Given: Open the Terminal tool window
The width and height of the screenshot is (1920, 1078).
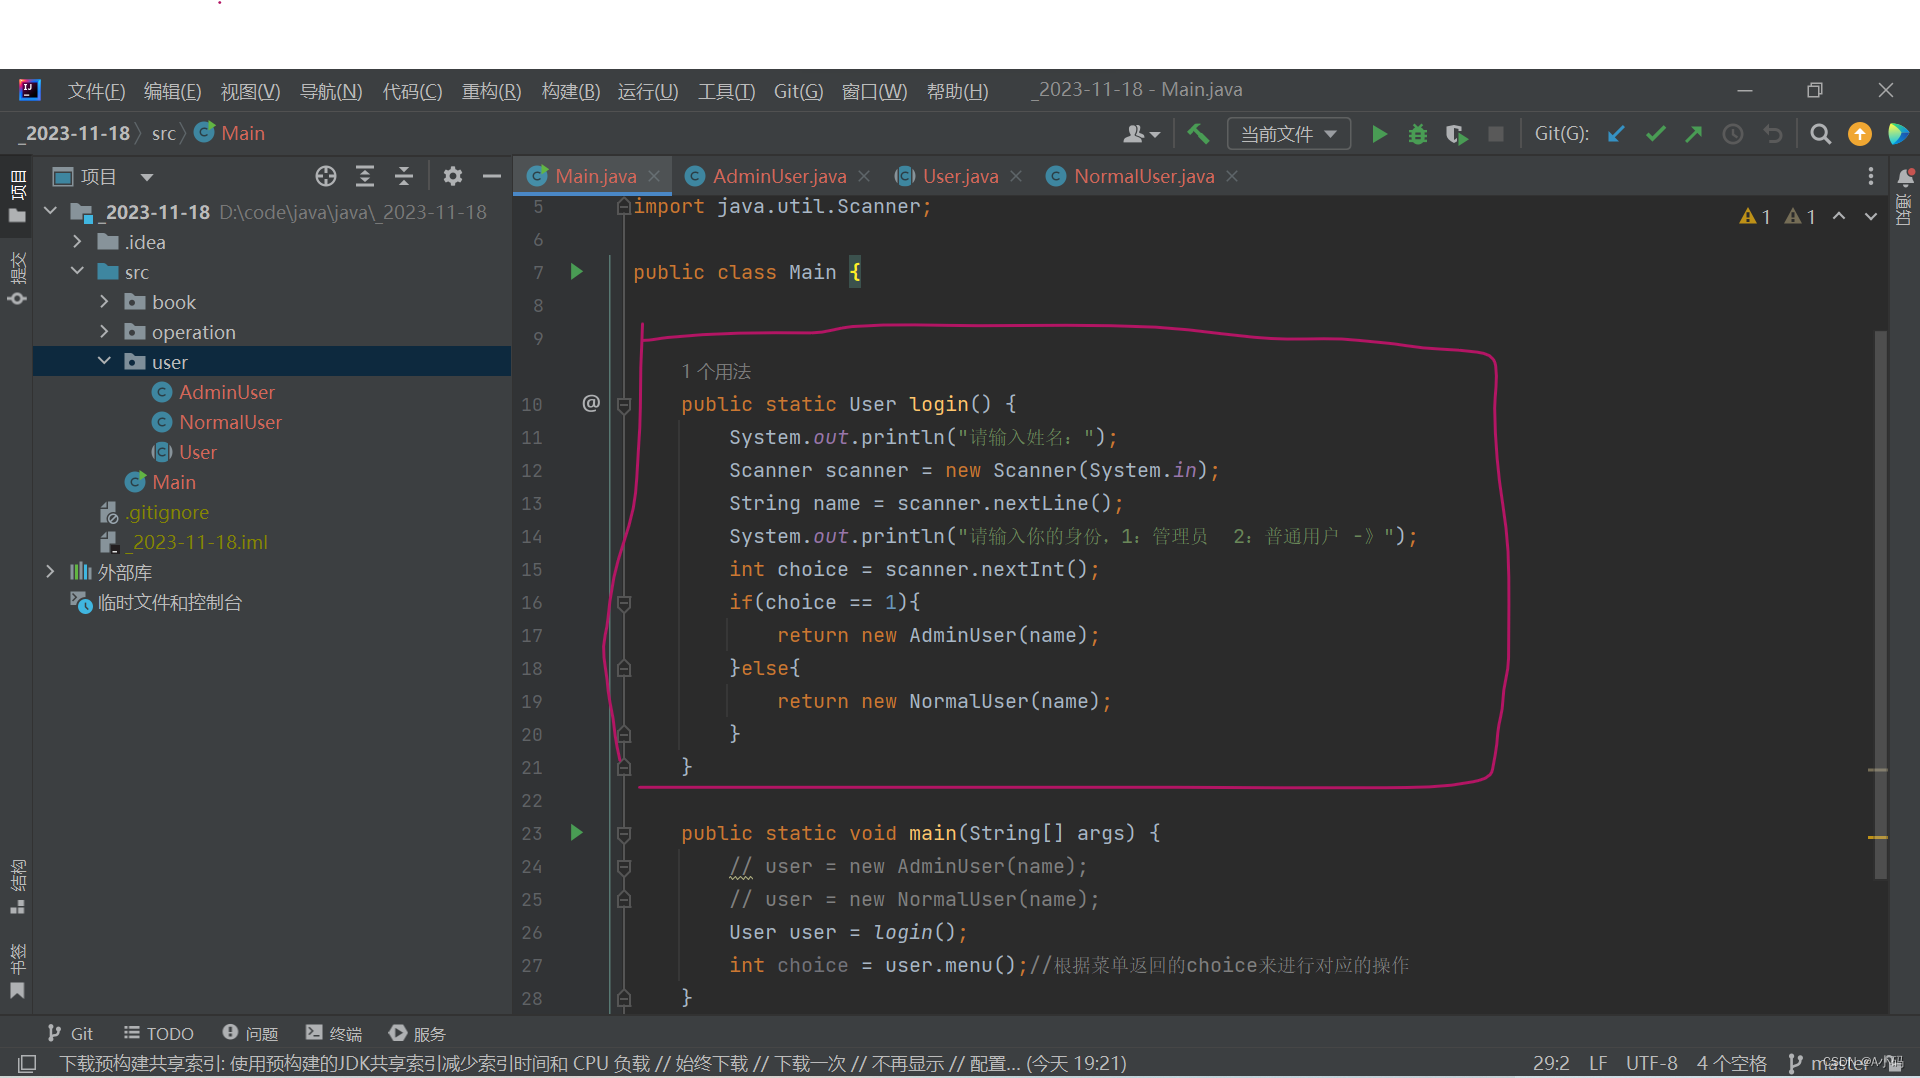Looking at the screenshot, I should pos(334,1033).
